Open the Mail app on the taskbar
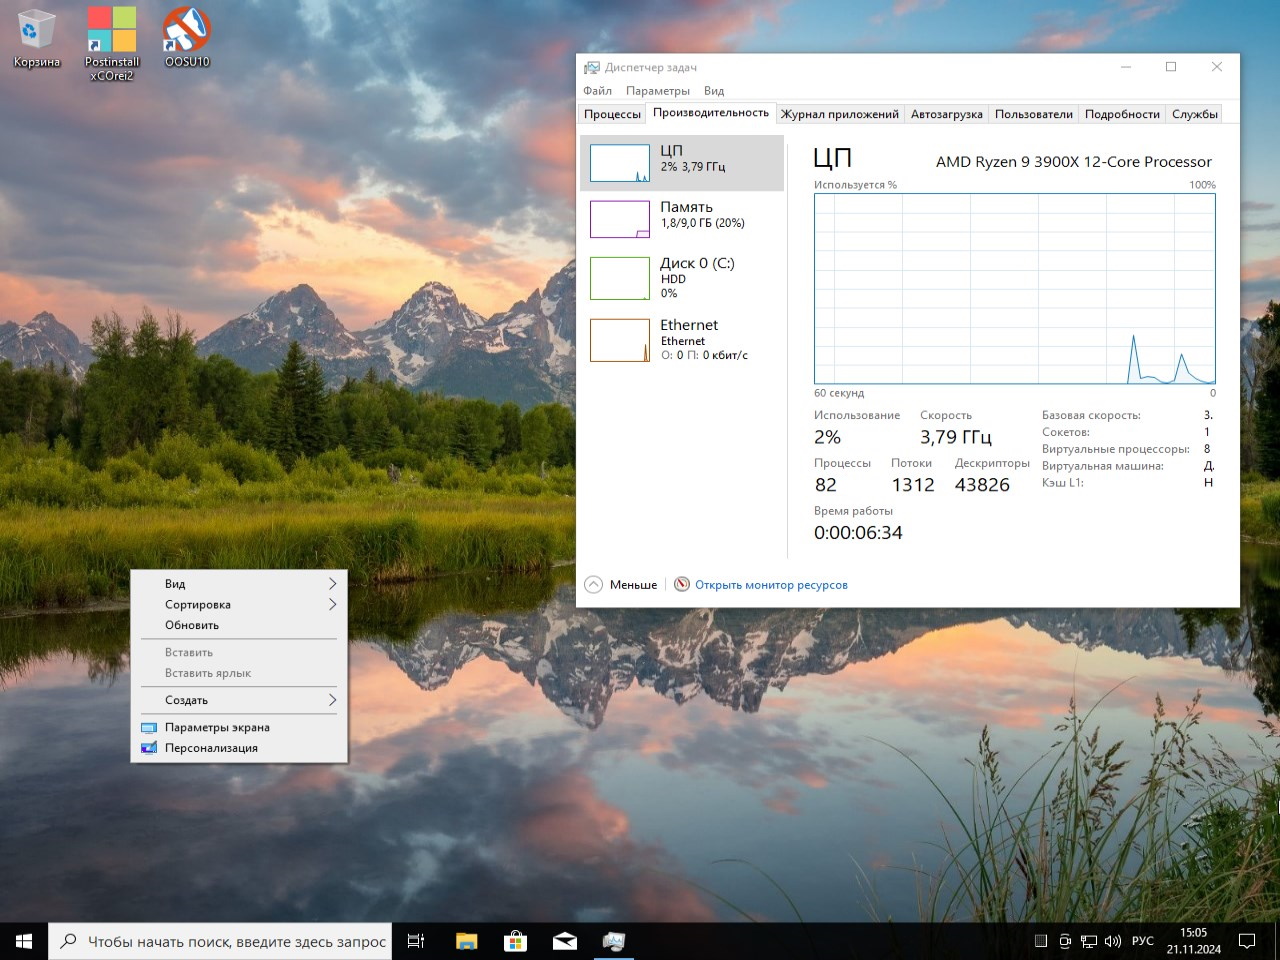Image resolution: width=1280 pixels, height=960 pixels. click(564, 941)
